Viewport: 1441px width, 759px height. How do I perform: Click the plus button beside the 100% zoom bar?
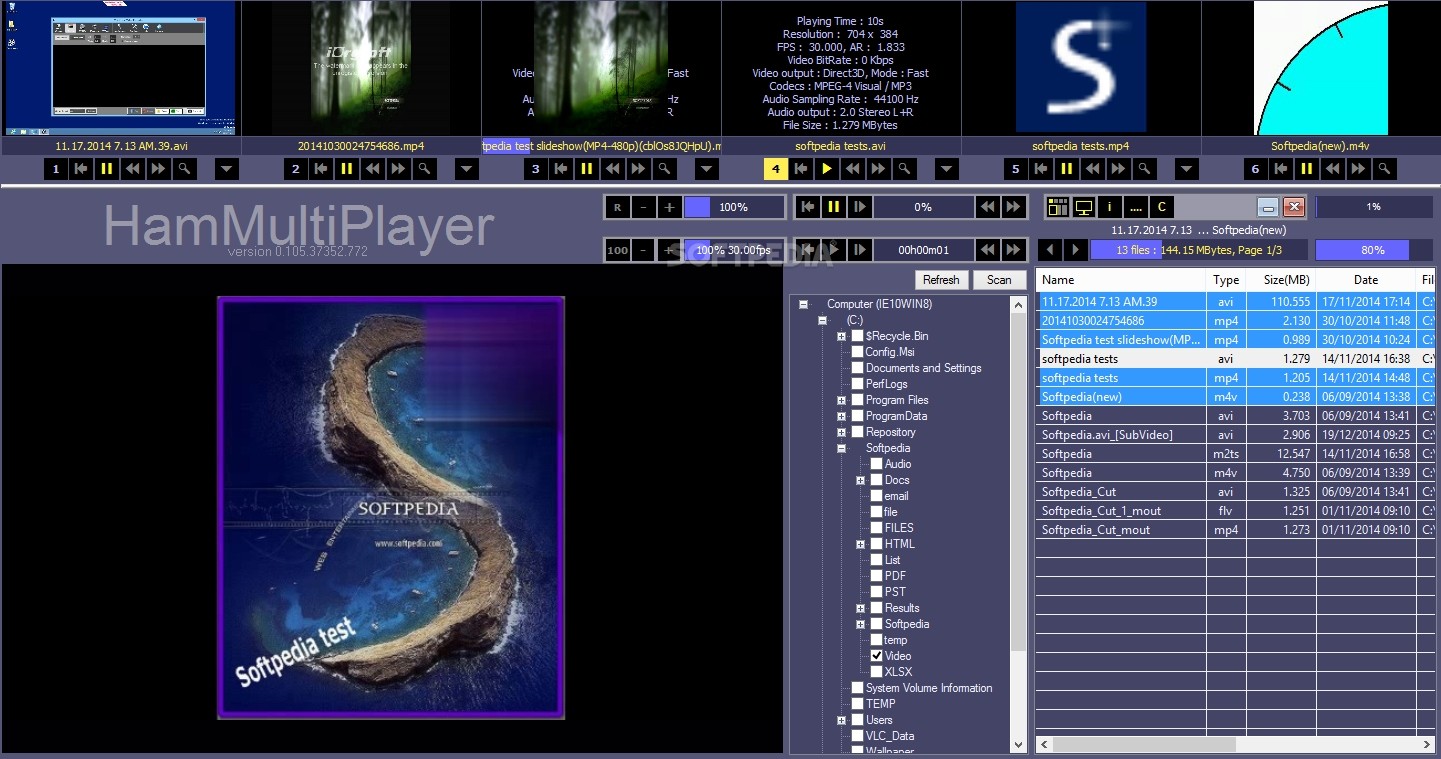point(670,207)
